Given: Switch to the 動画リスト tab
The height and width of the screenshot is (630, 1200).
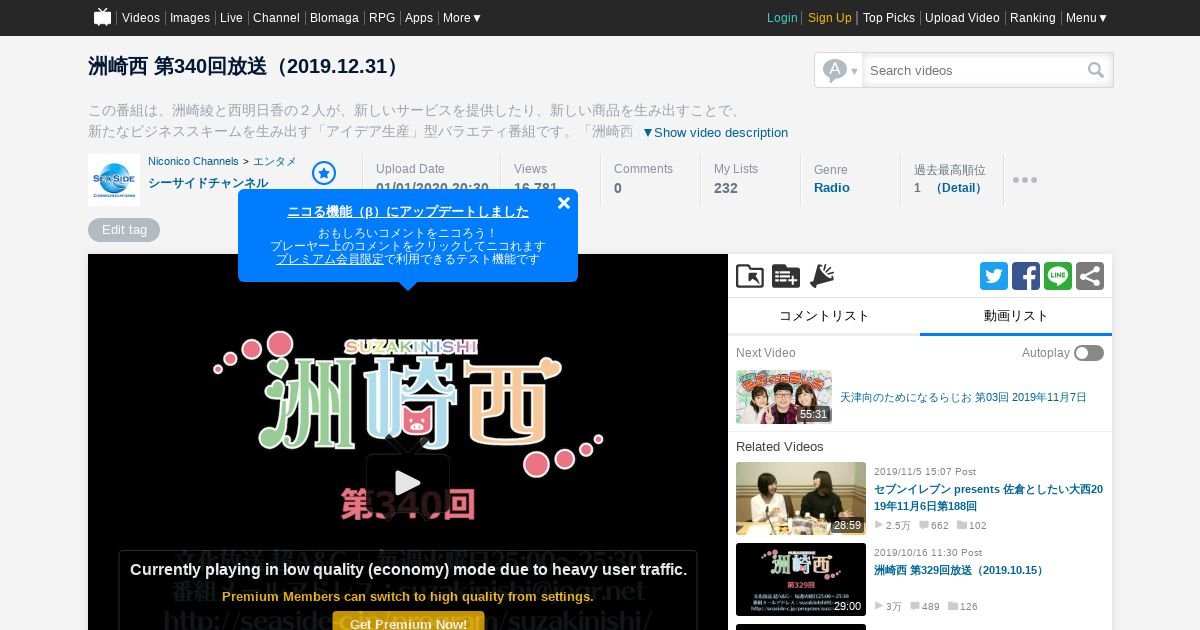Looking at the screenshot, I should point(1016,316).
